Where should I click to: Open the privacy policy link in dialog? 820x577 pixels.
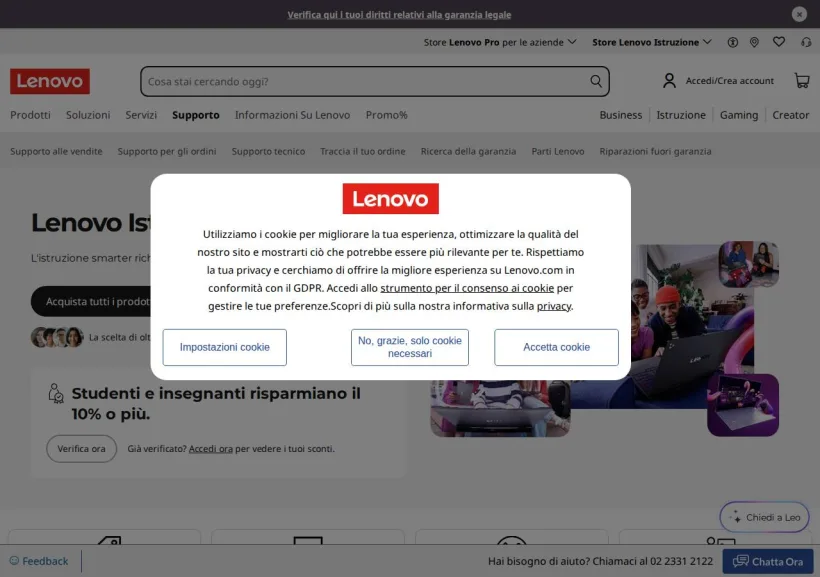(x=553, y=306)
